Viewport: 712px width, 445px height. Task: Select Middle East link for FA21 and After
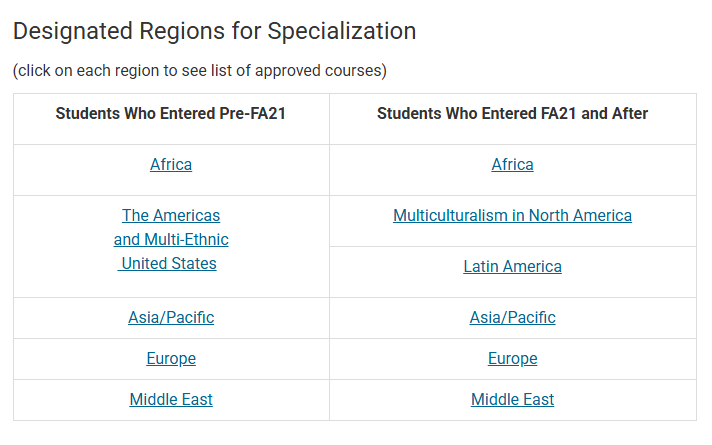pos(512,400)
